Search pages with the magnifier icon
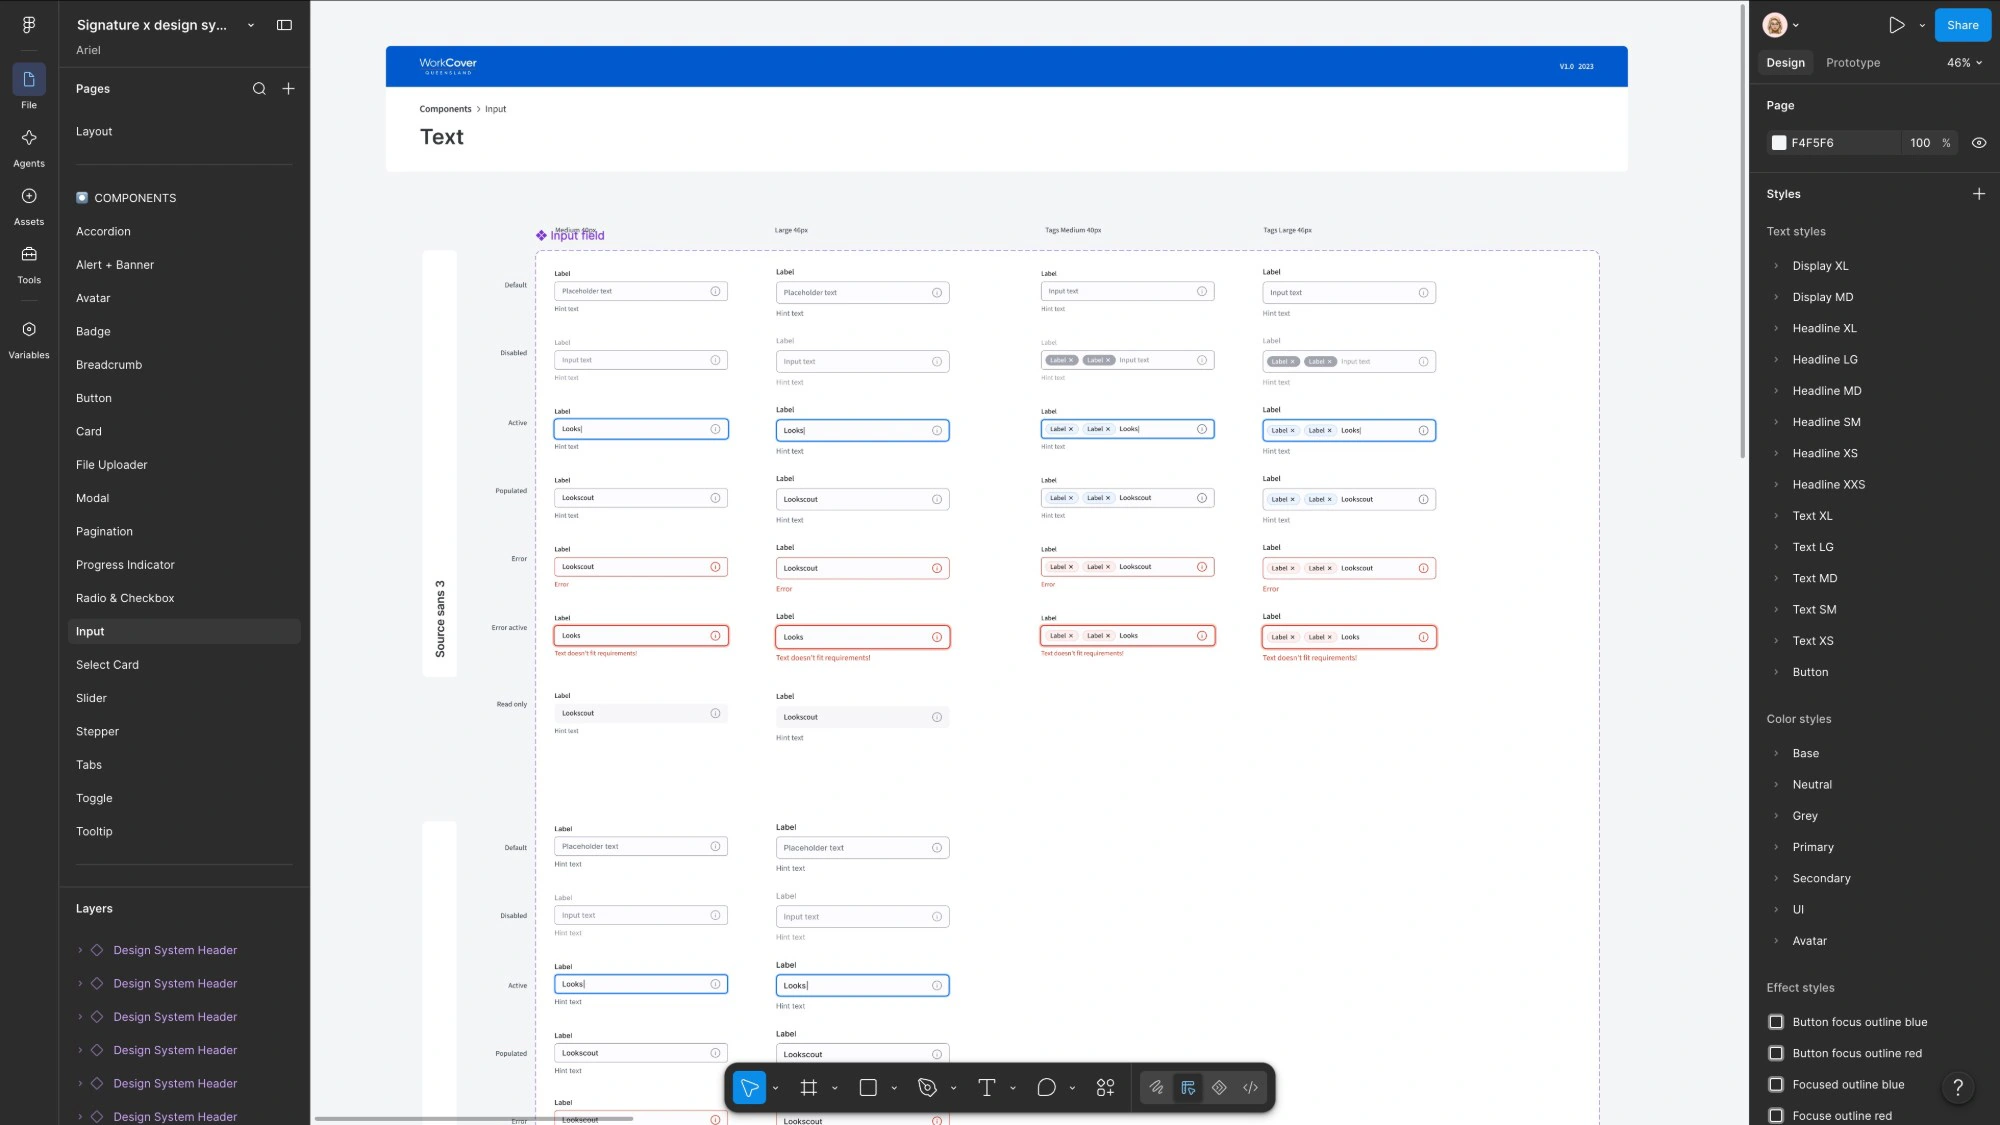The width and height of the screenshot is (2000, 1125). 259,89
